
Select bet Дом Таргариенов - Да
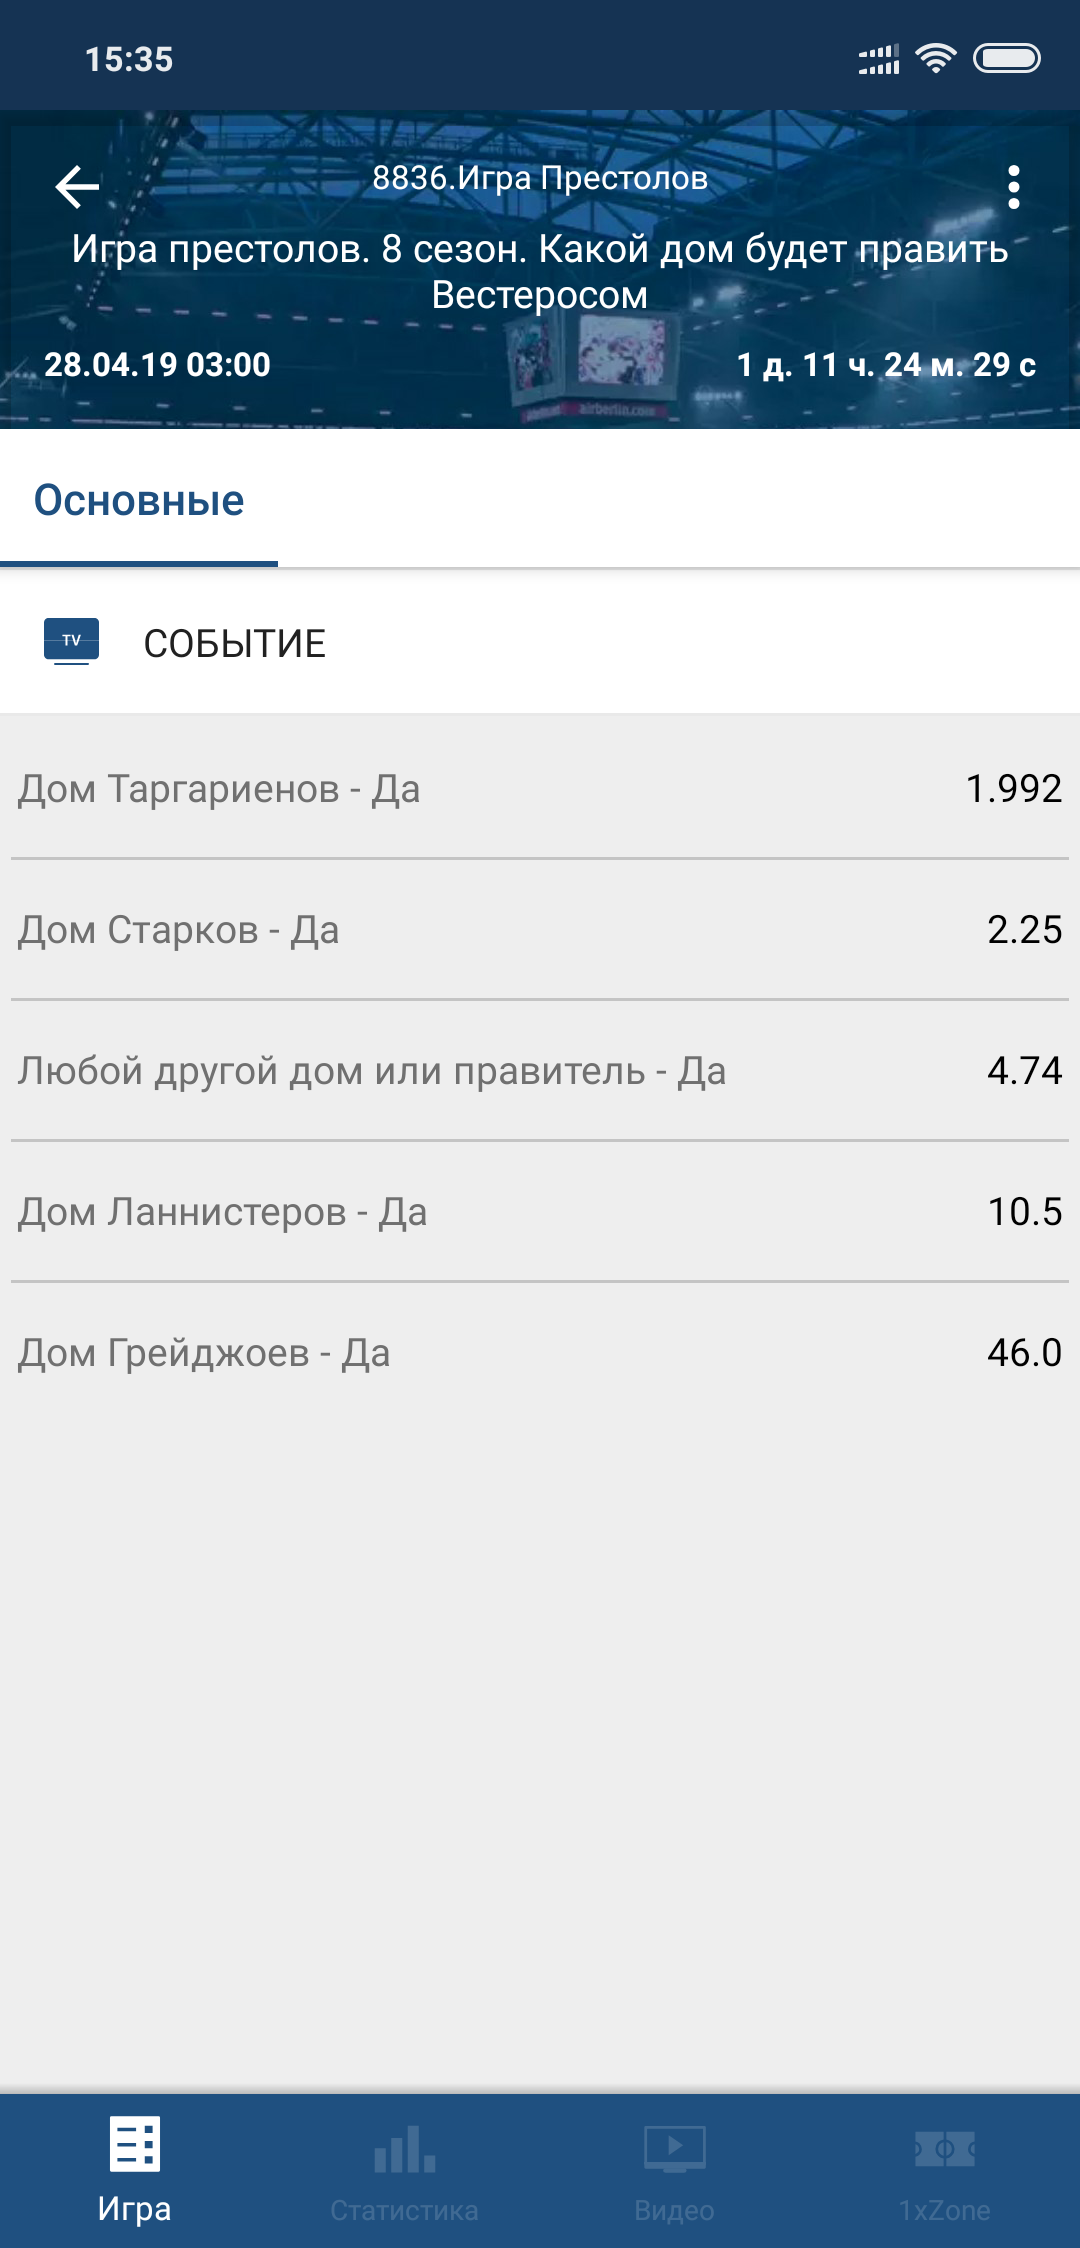[540, 788]
